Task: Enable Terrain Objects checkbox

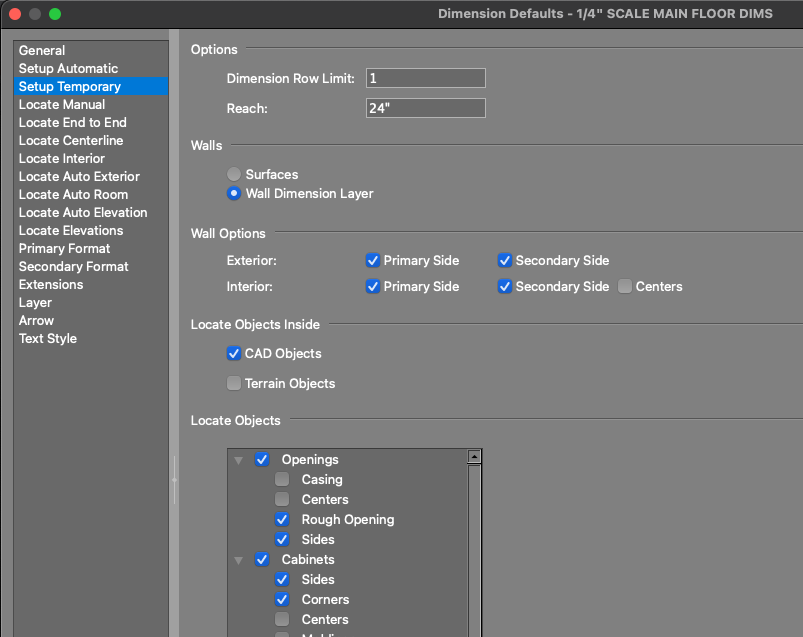Action: (234, 384)
